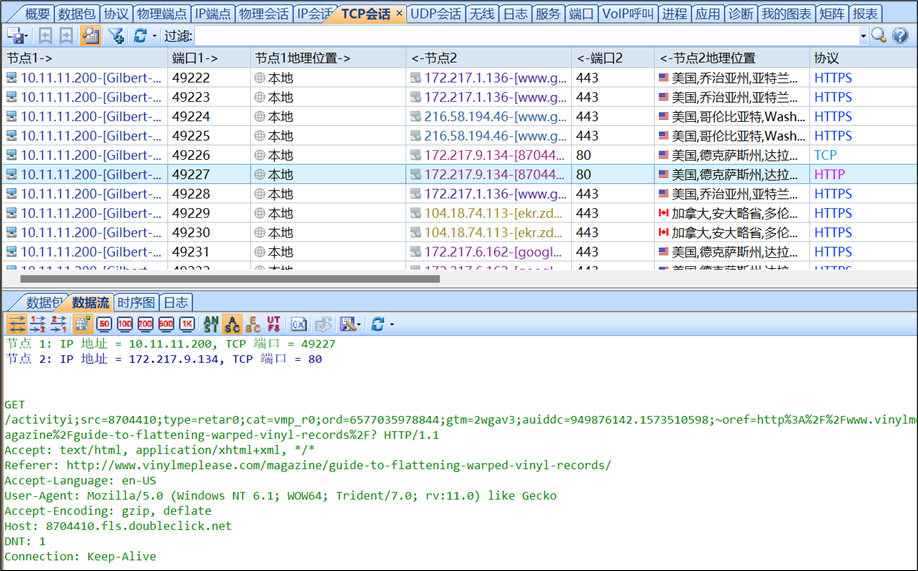Switch to the UDP会话 tab
918x571 pixels.
click(436, 14)
